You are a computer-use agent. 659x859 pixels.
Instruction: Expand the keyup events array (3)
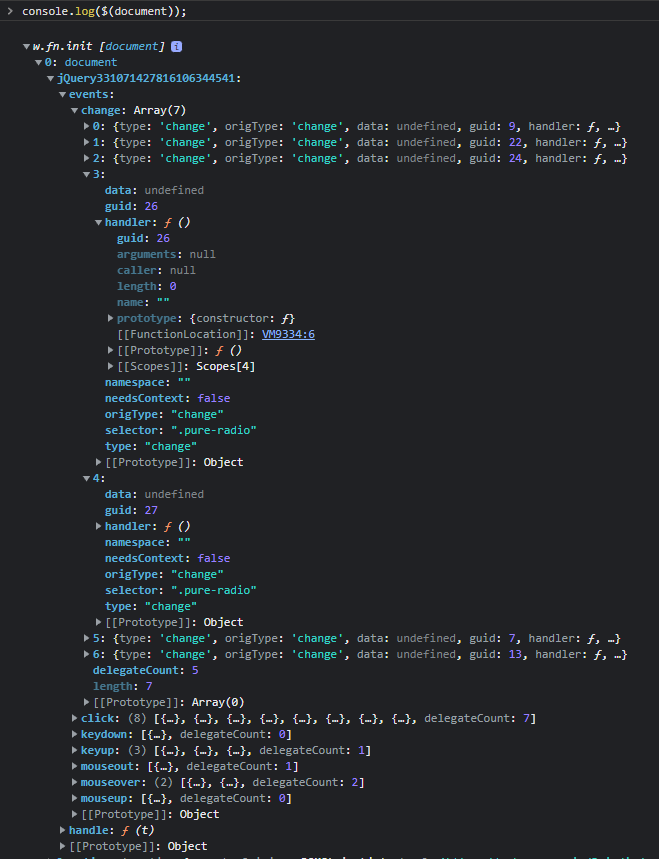[x=75, y=750]
